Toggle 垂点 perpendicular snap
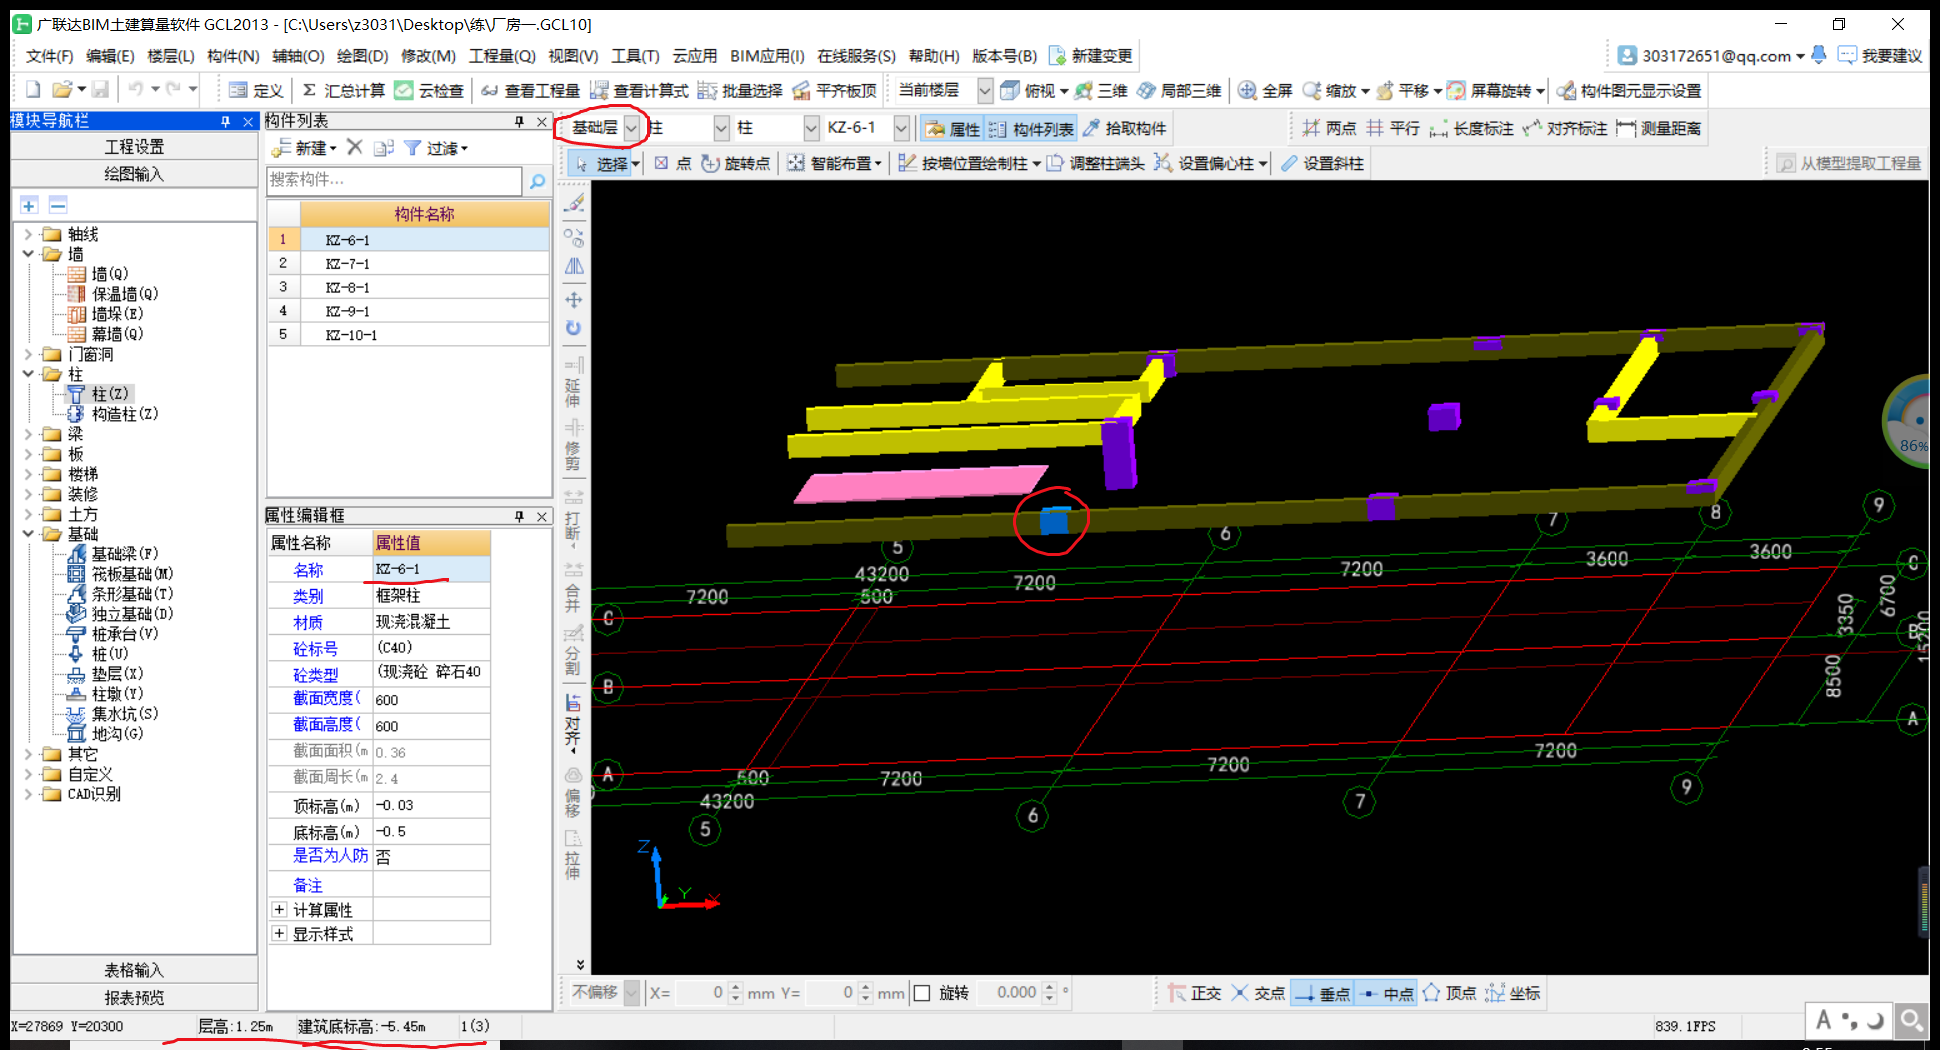Viewport: 1940px width, 1050px height. [x=1321, y=993]
